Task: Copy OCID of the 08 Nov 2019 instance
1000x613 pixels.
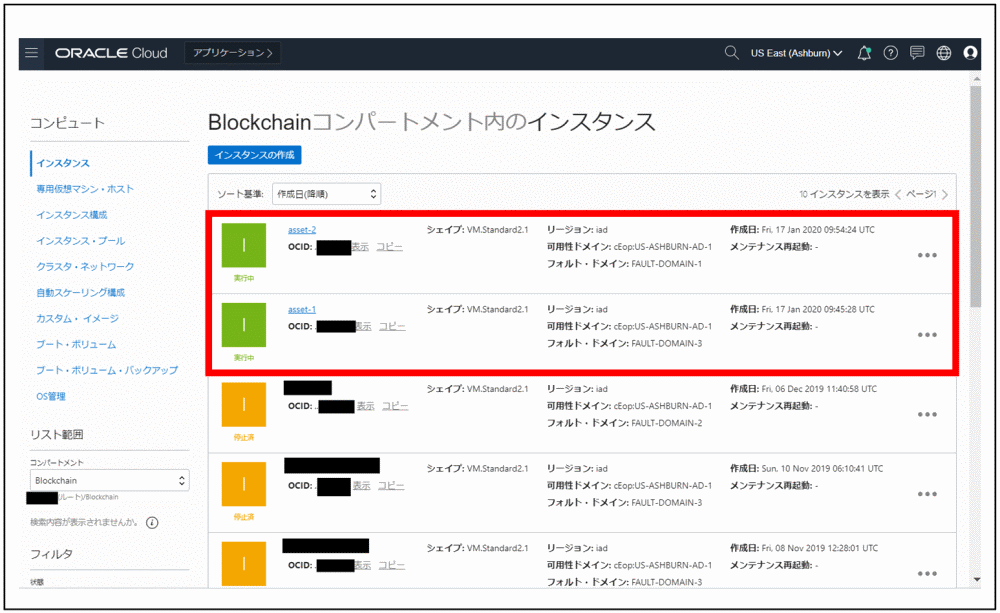Action: pyautogui.click(x=392, y=566)
